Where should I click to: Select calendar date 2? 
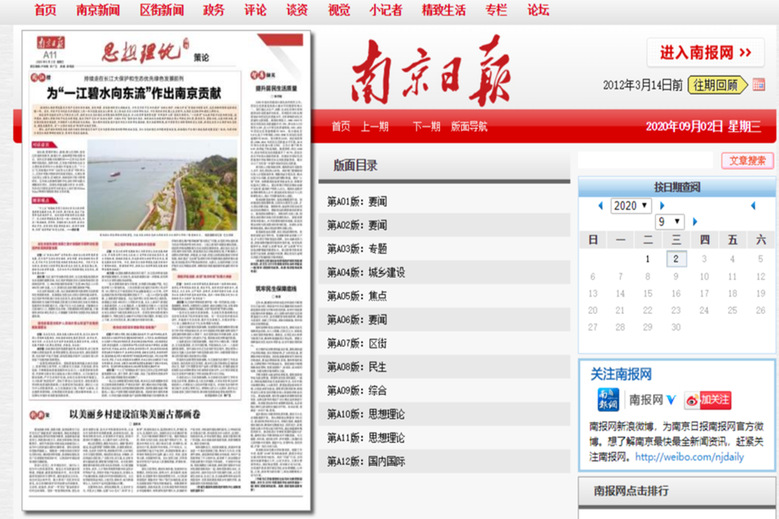pyautogui.click(x=676, y=259)
